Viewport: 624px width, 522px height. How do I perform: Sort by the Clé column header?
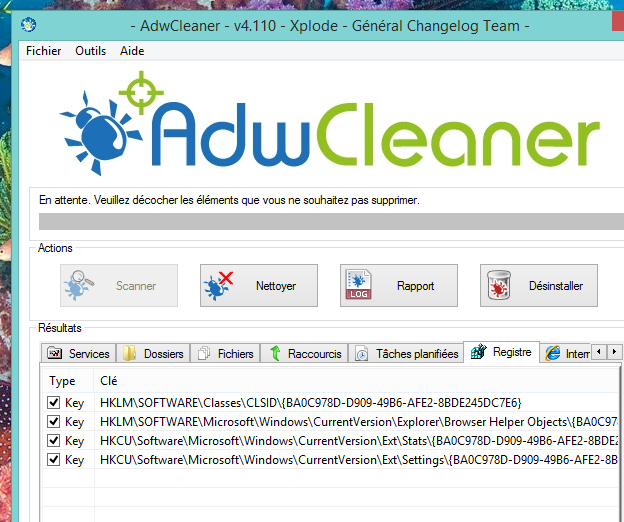pyautogui.click(x=356, y=381)
